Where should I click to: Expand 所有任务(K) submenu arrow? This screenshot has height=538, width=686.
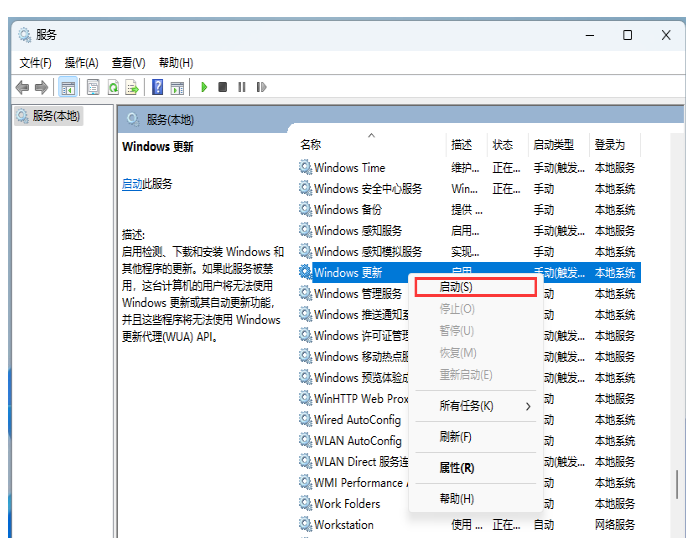coord(528,406)
